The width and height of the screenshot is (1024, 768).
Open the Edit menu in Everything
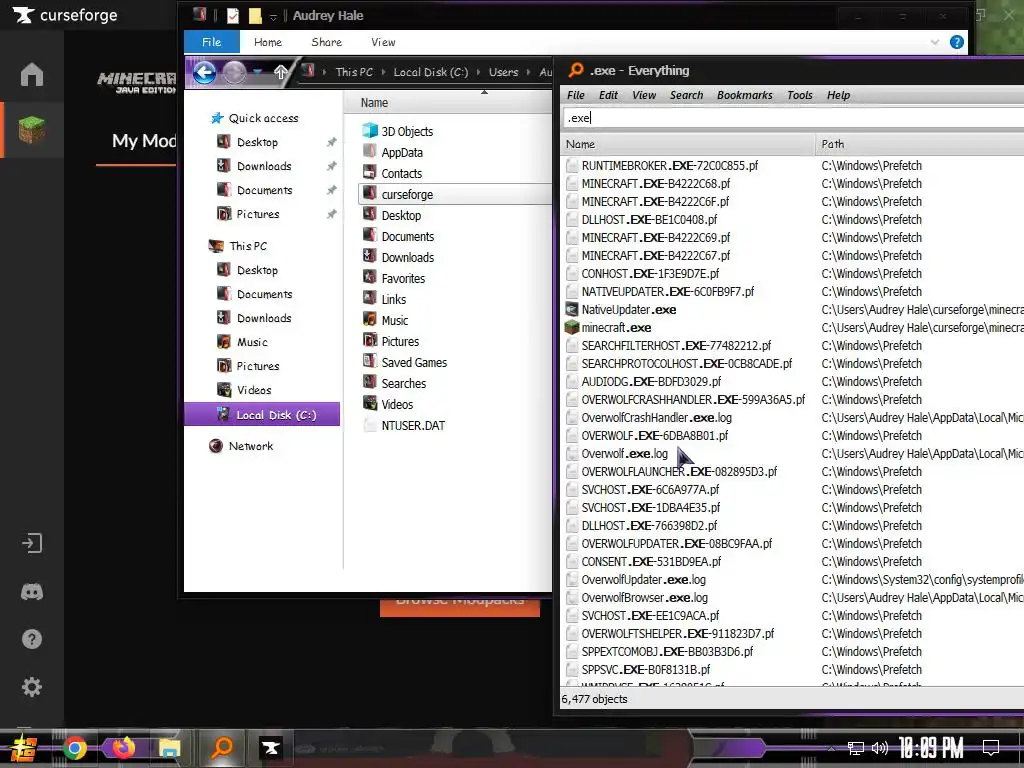[x=608, y=95]
